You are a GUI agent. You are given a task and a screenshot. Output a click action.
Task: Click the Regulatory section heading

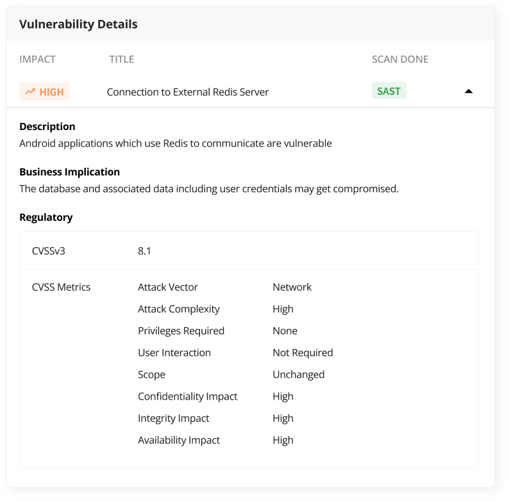click(46, 217)
